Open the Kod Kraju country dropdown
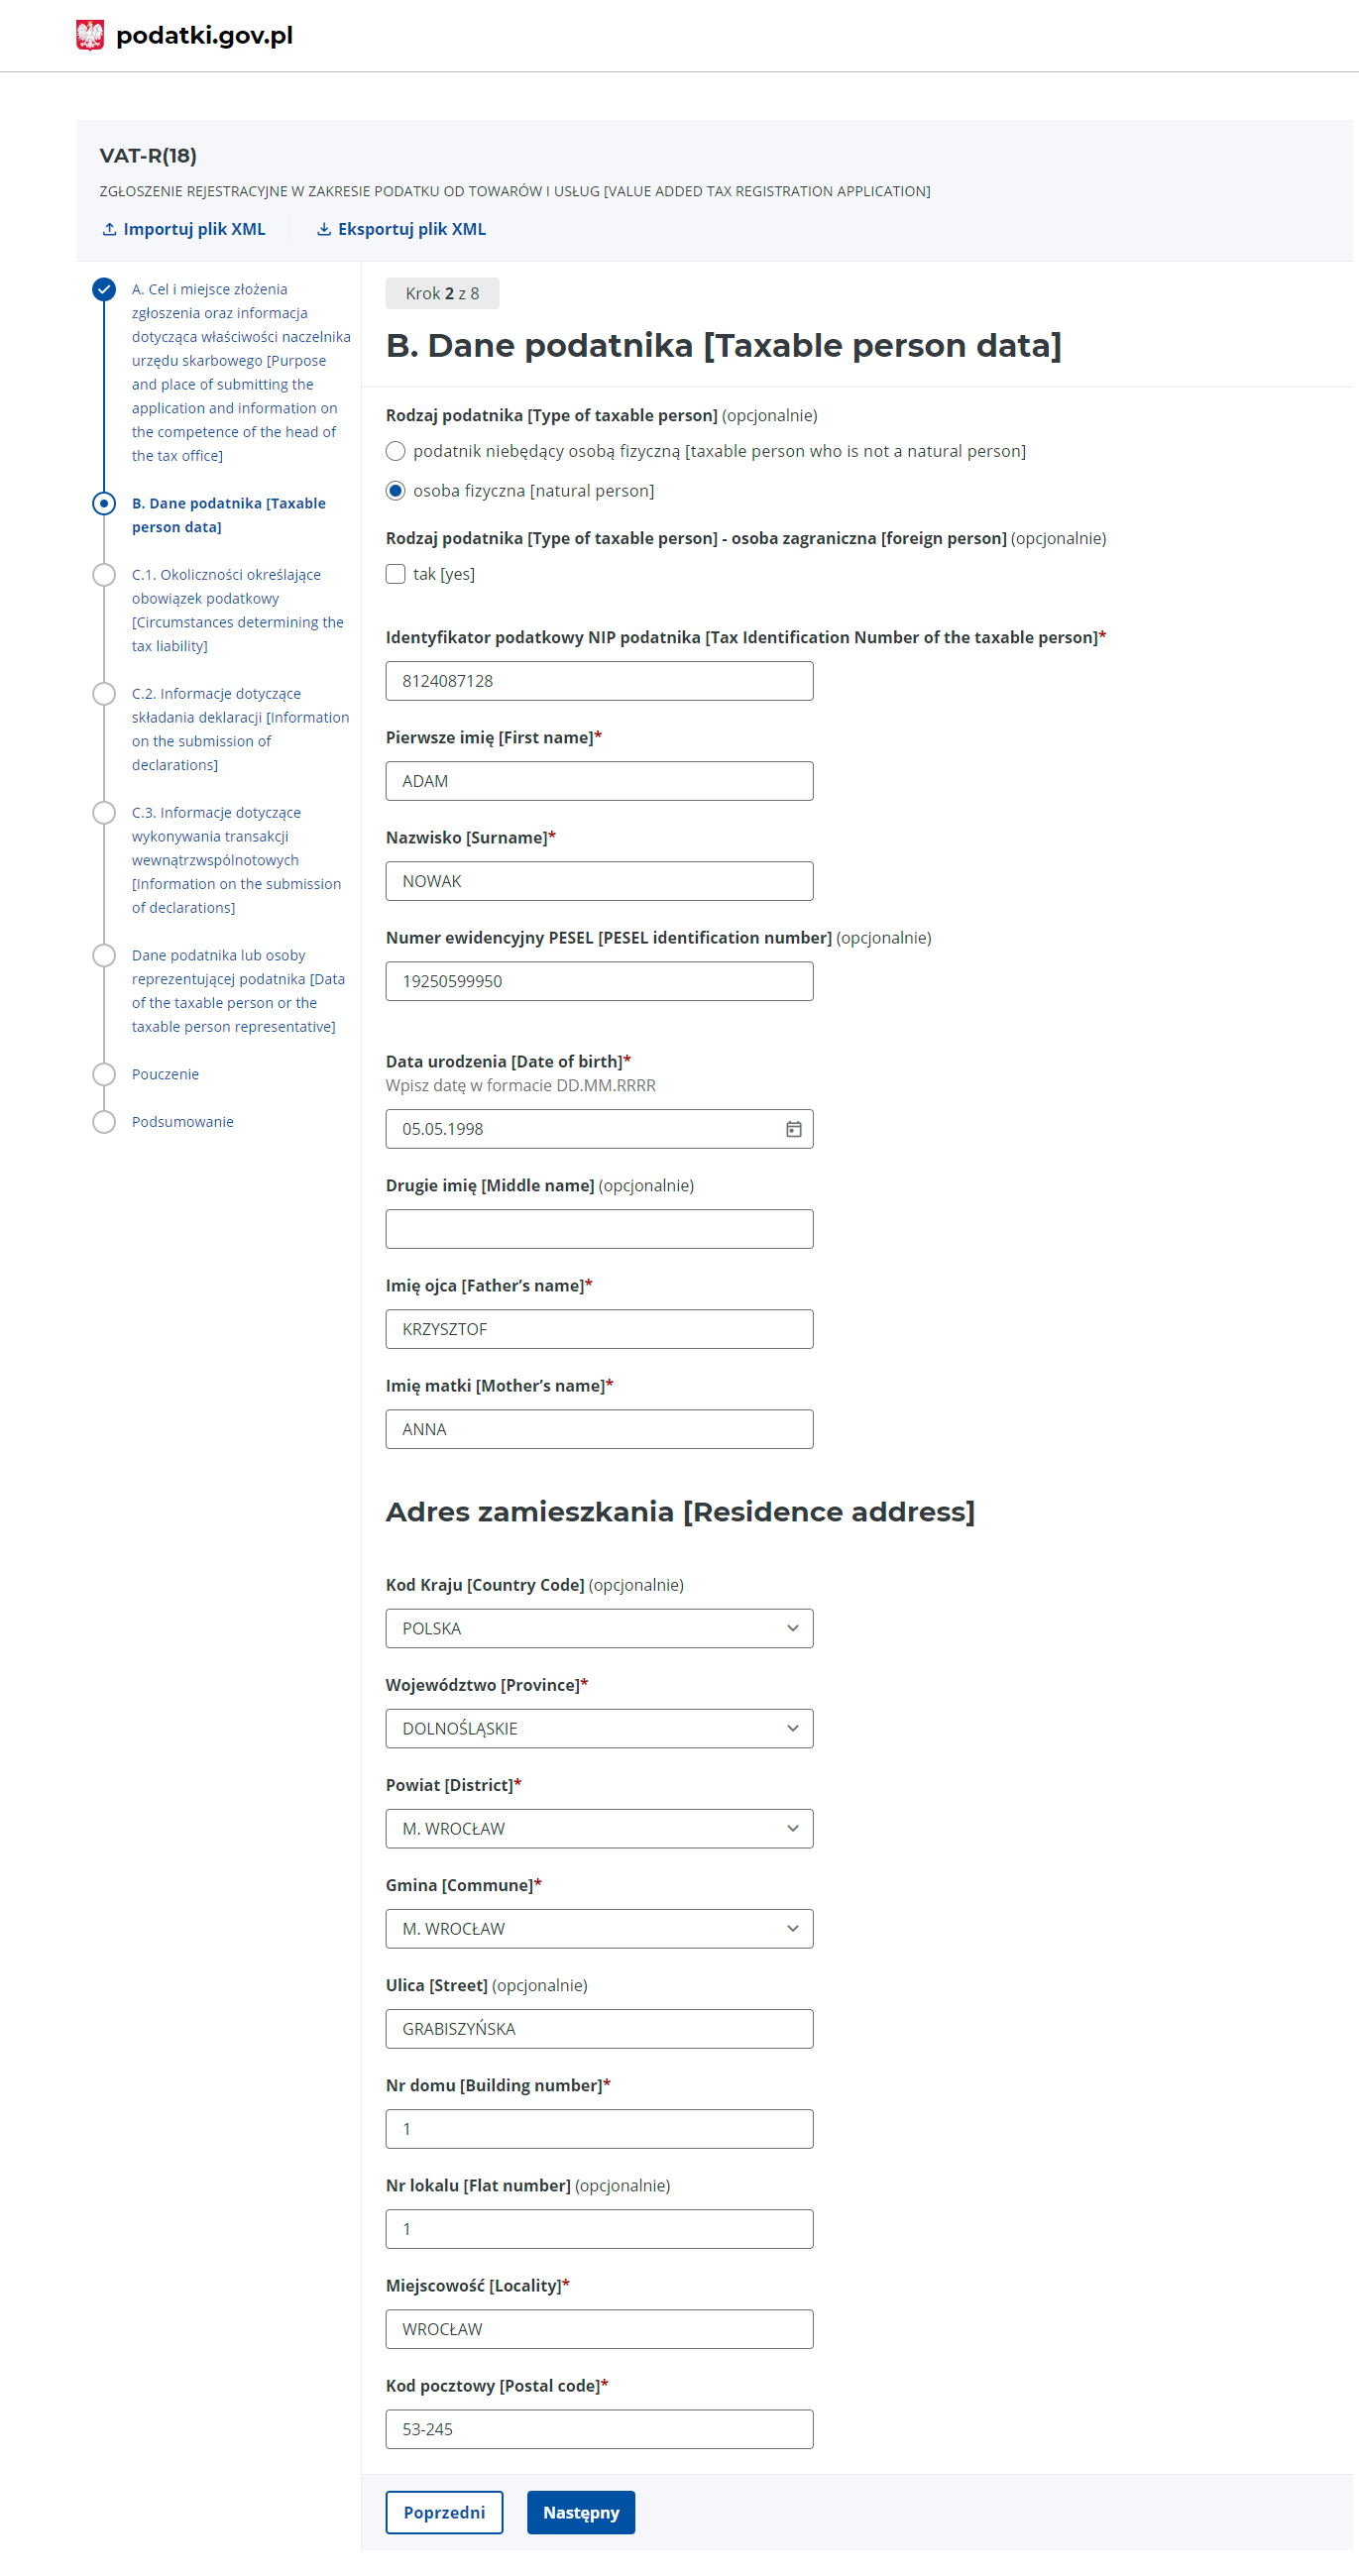The height and width of the screenshot is (2576, 1359). tap(599, 1628)
